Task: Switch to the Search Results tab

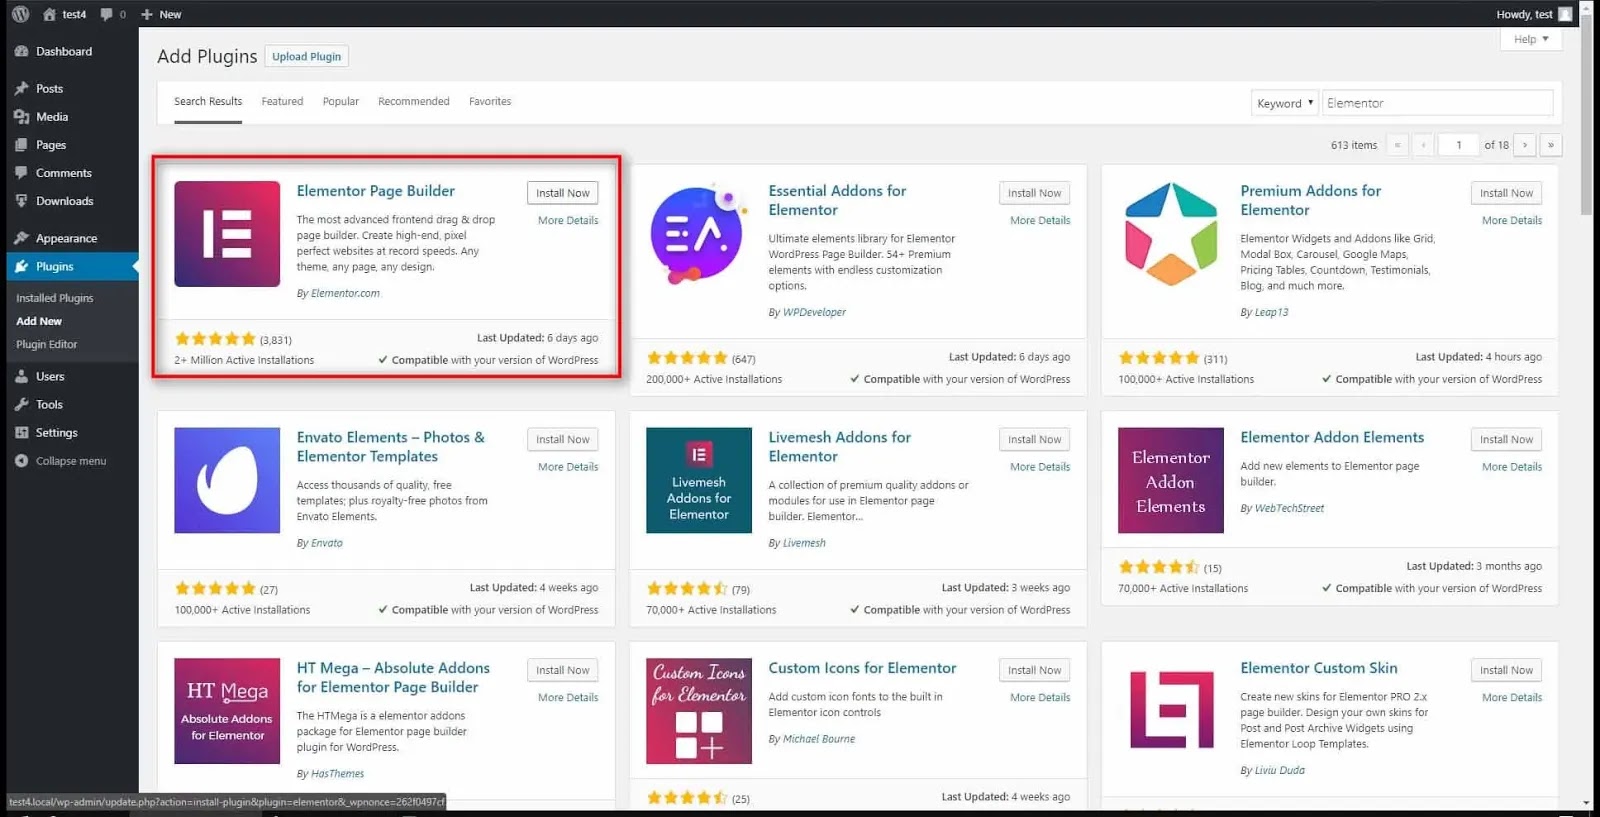Action: click(x=208, y=101)
